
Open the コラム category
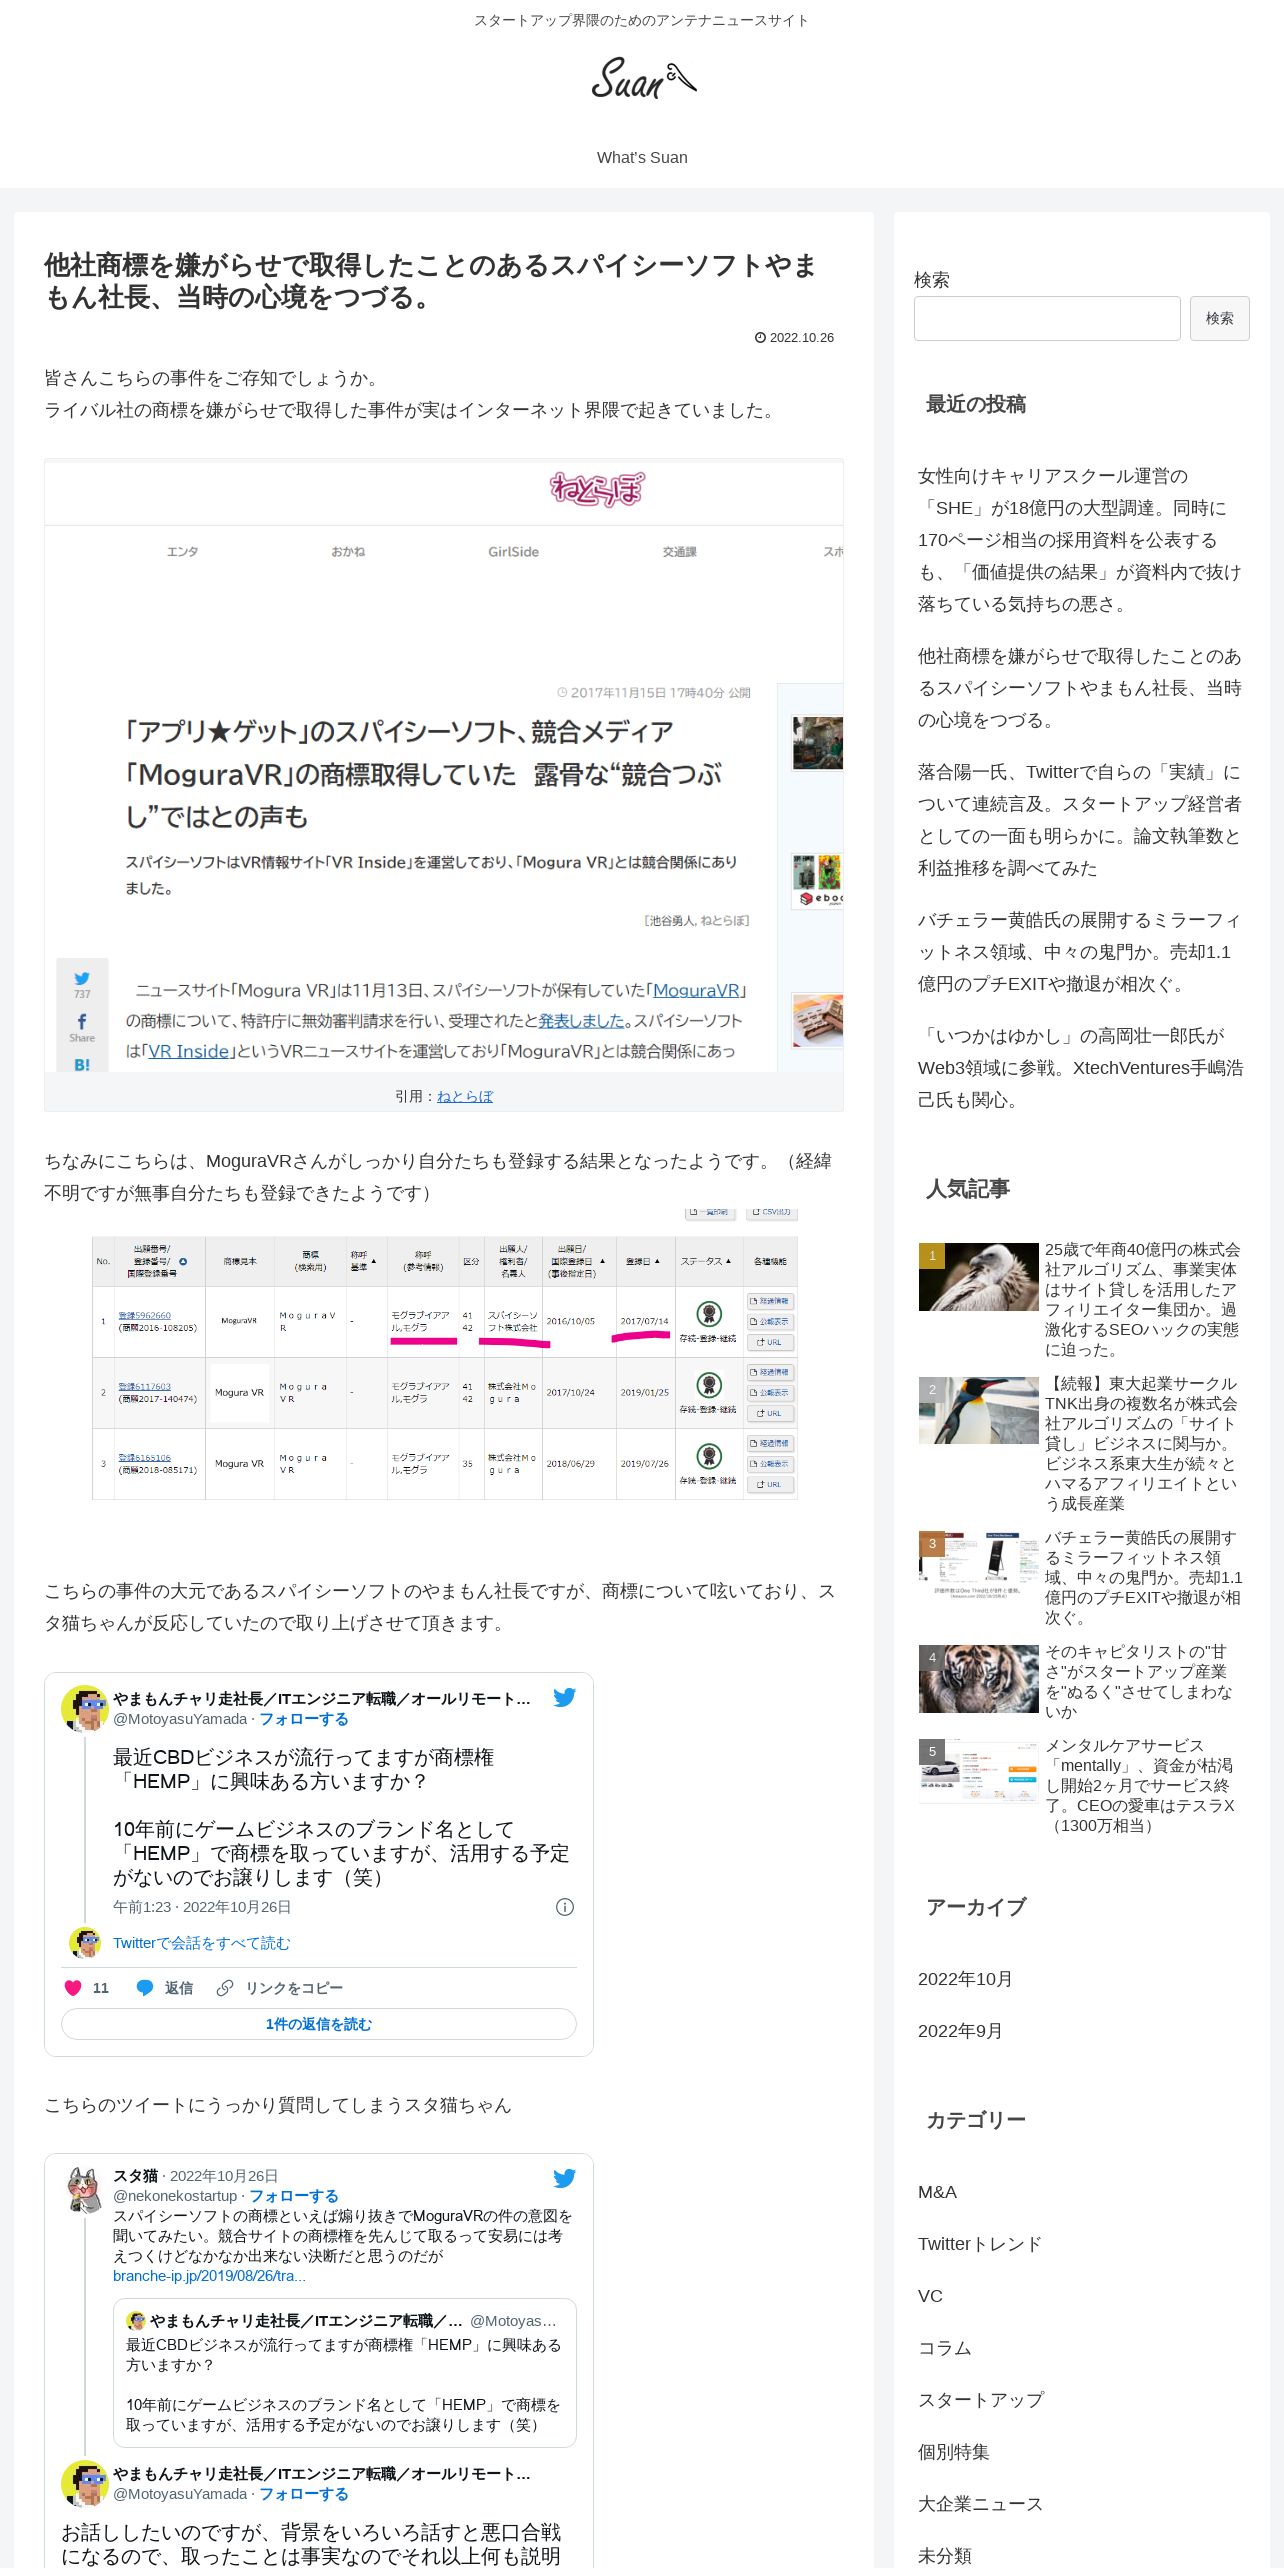(x=945, y=2348)
